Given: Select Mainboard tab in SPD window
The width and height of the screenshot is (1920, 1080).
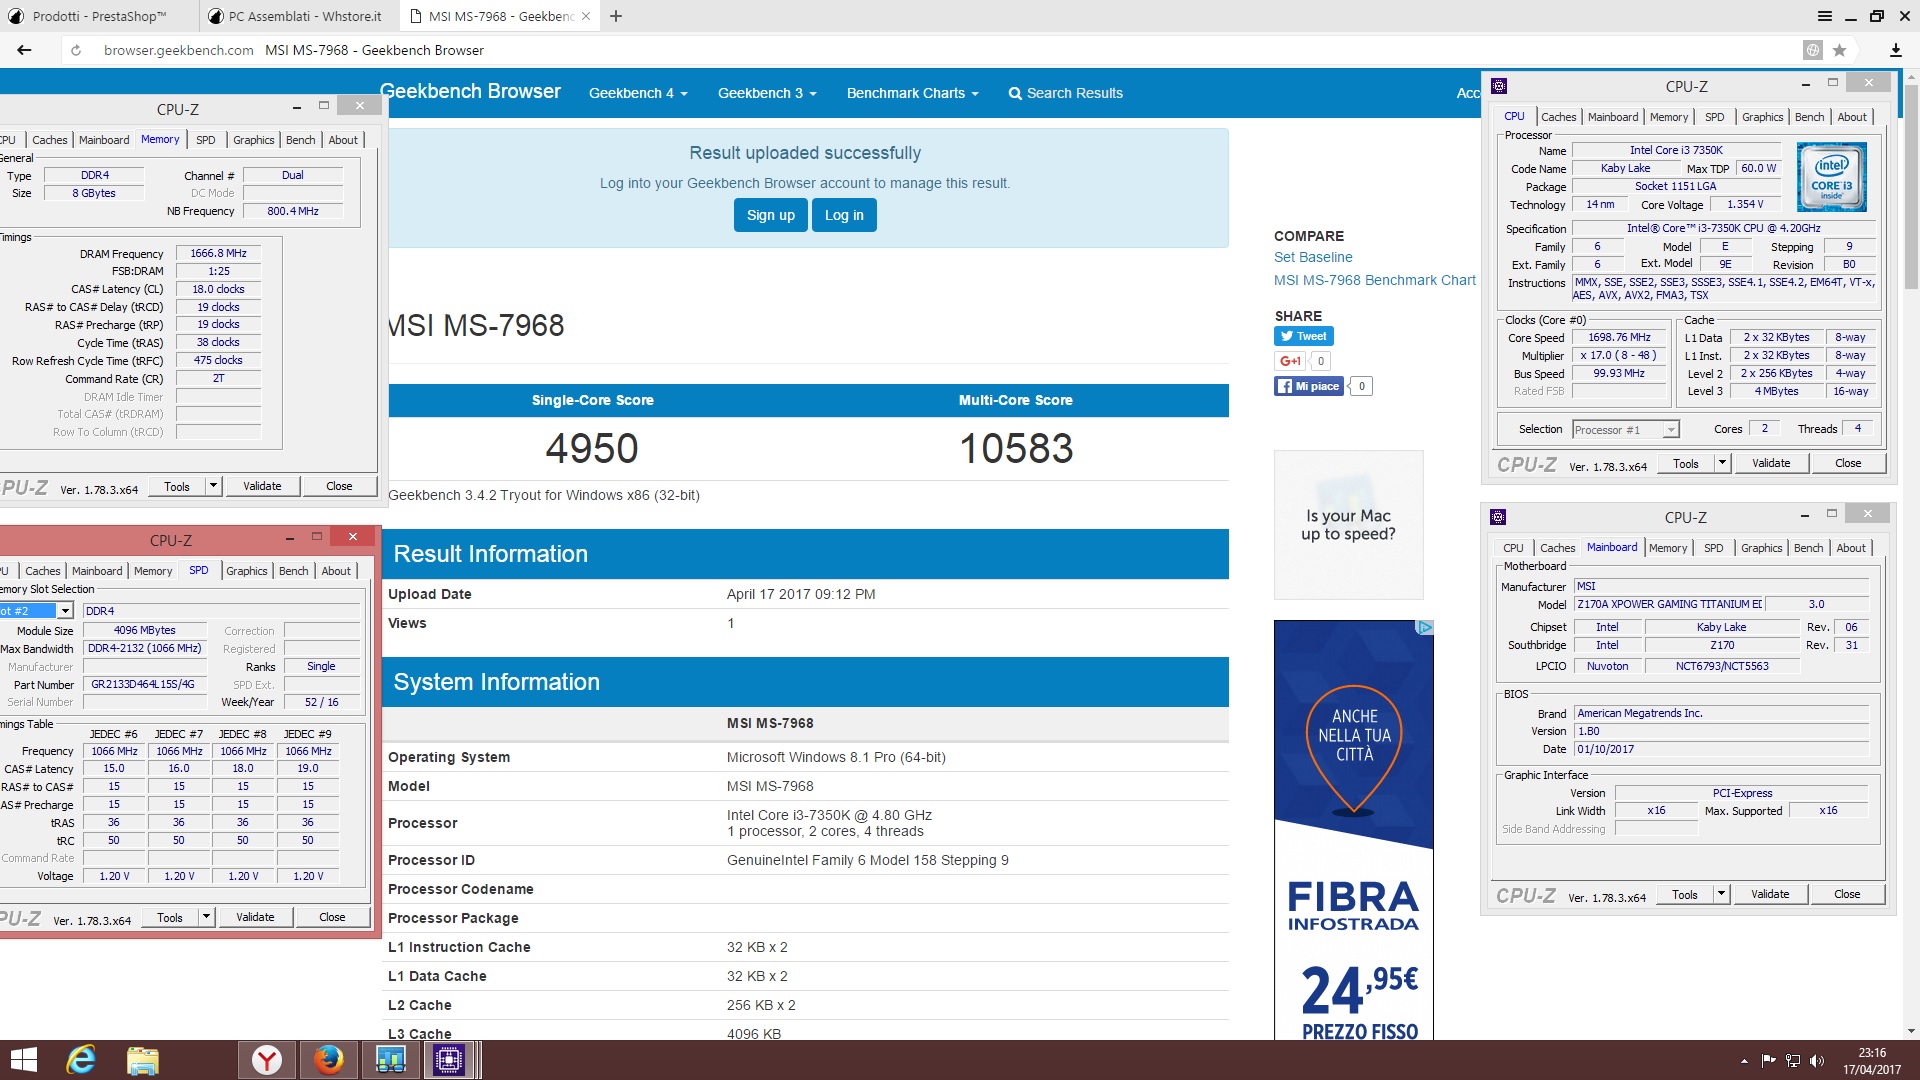Looking at the screenshot, I should (x=97, y=571).
